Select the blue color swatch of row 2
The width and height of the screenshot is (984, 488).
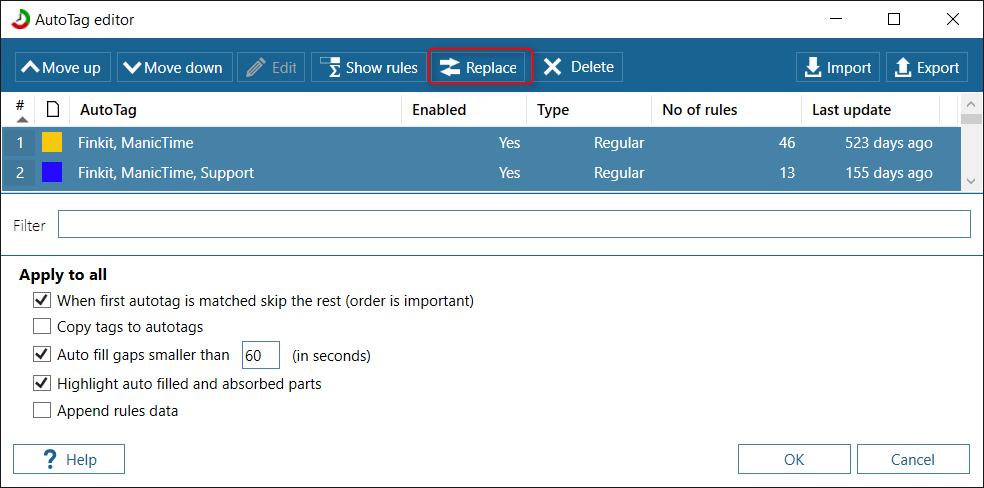point(52,173)
